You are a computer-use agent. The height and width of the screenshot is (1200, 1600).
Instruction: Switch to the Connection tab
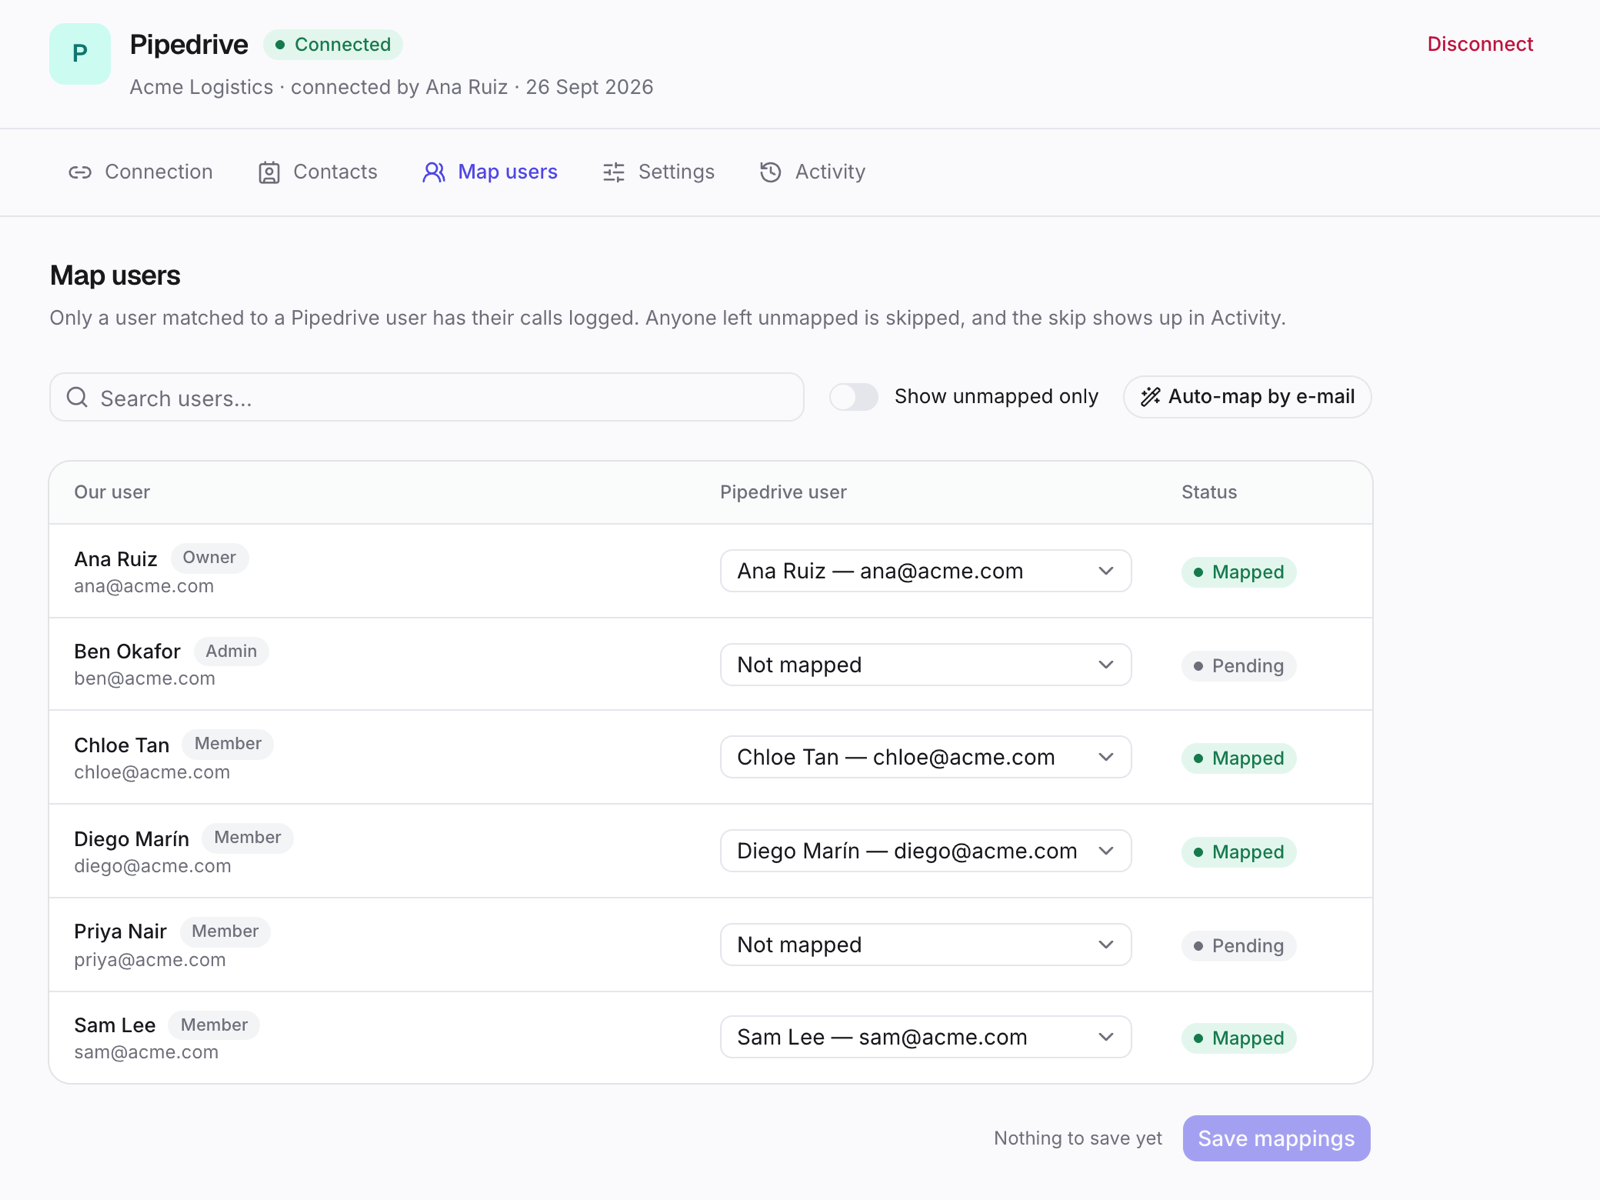coord(141,172)
